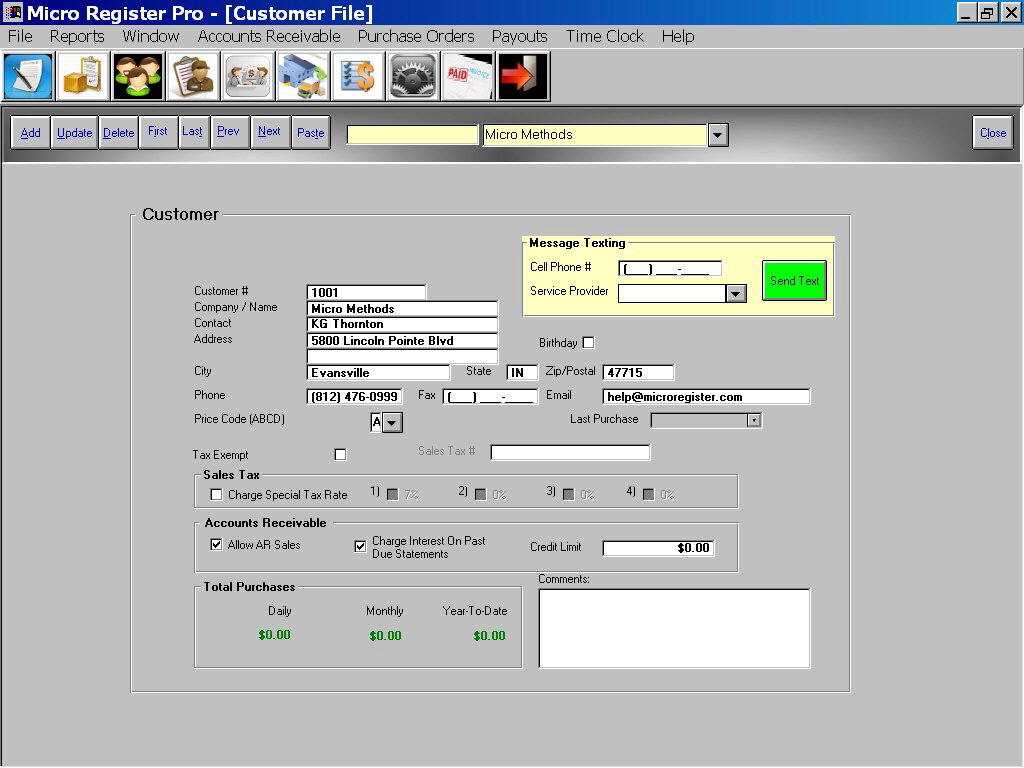Toggle the tax rate 3) 0% checkbox

568,494
